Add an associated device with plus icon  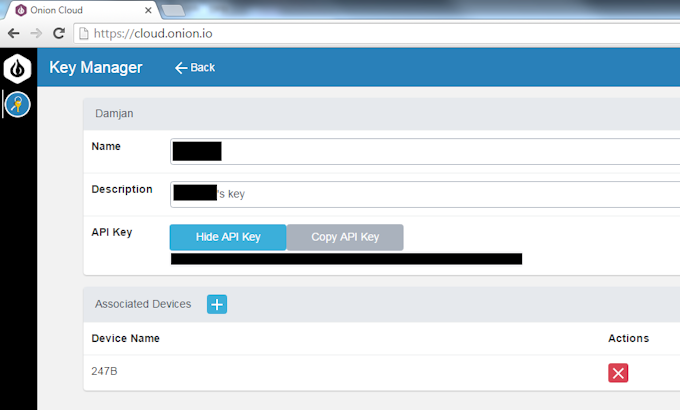click(x=217, y=304)
